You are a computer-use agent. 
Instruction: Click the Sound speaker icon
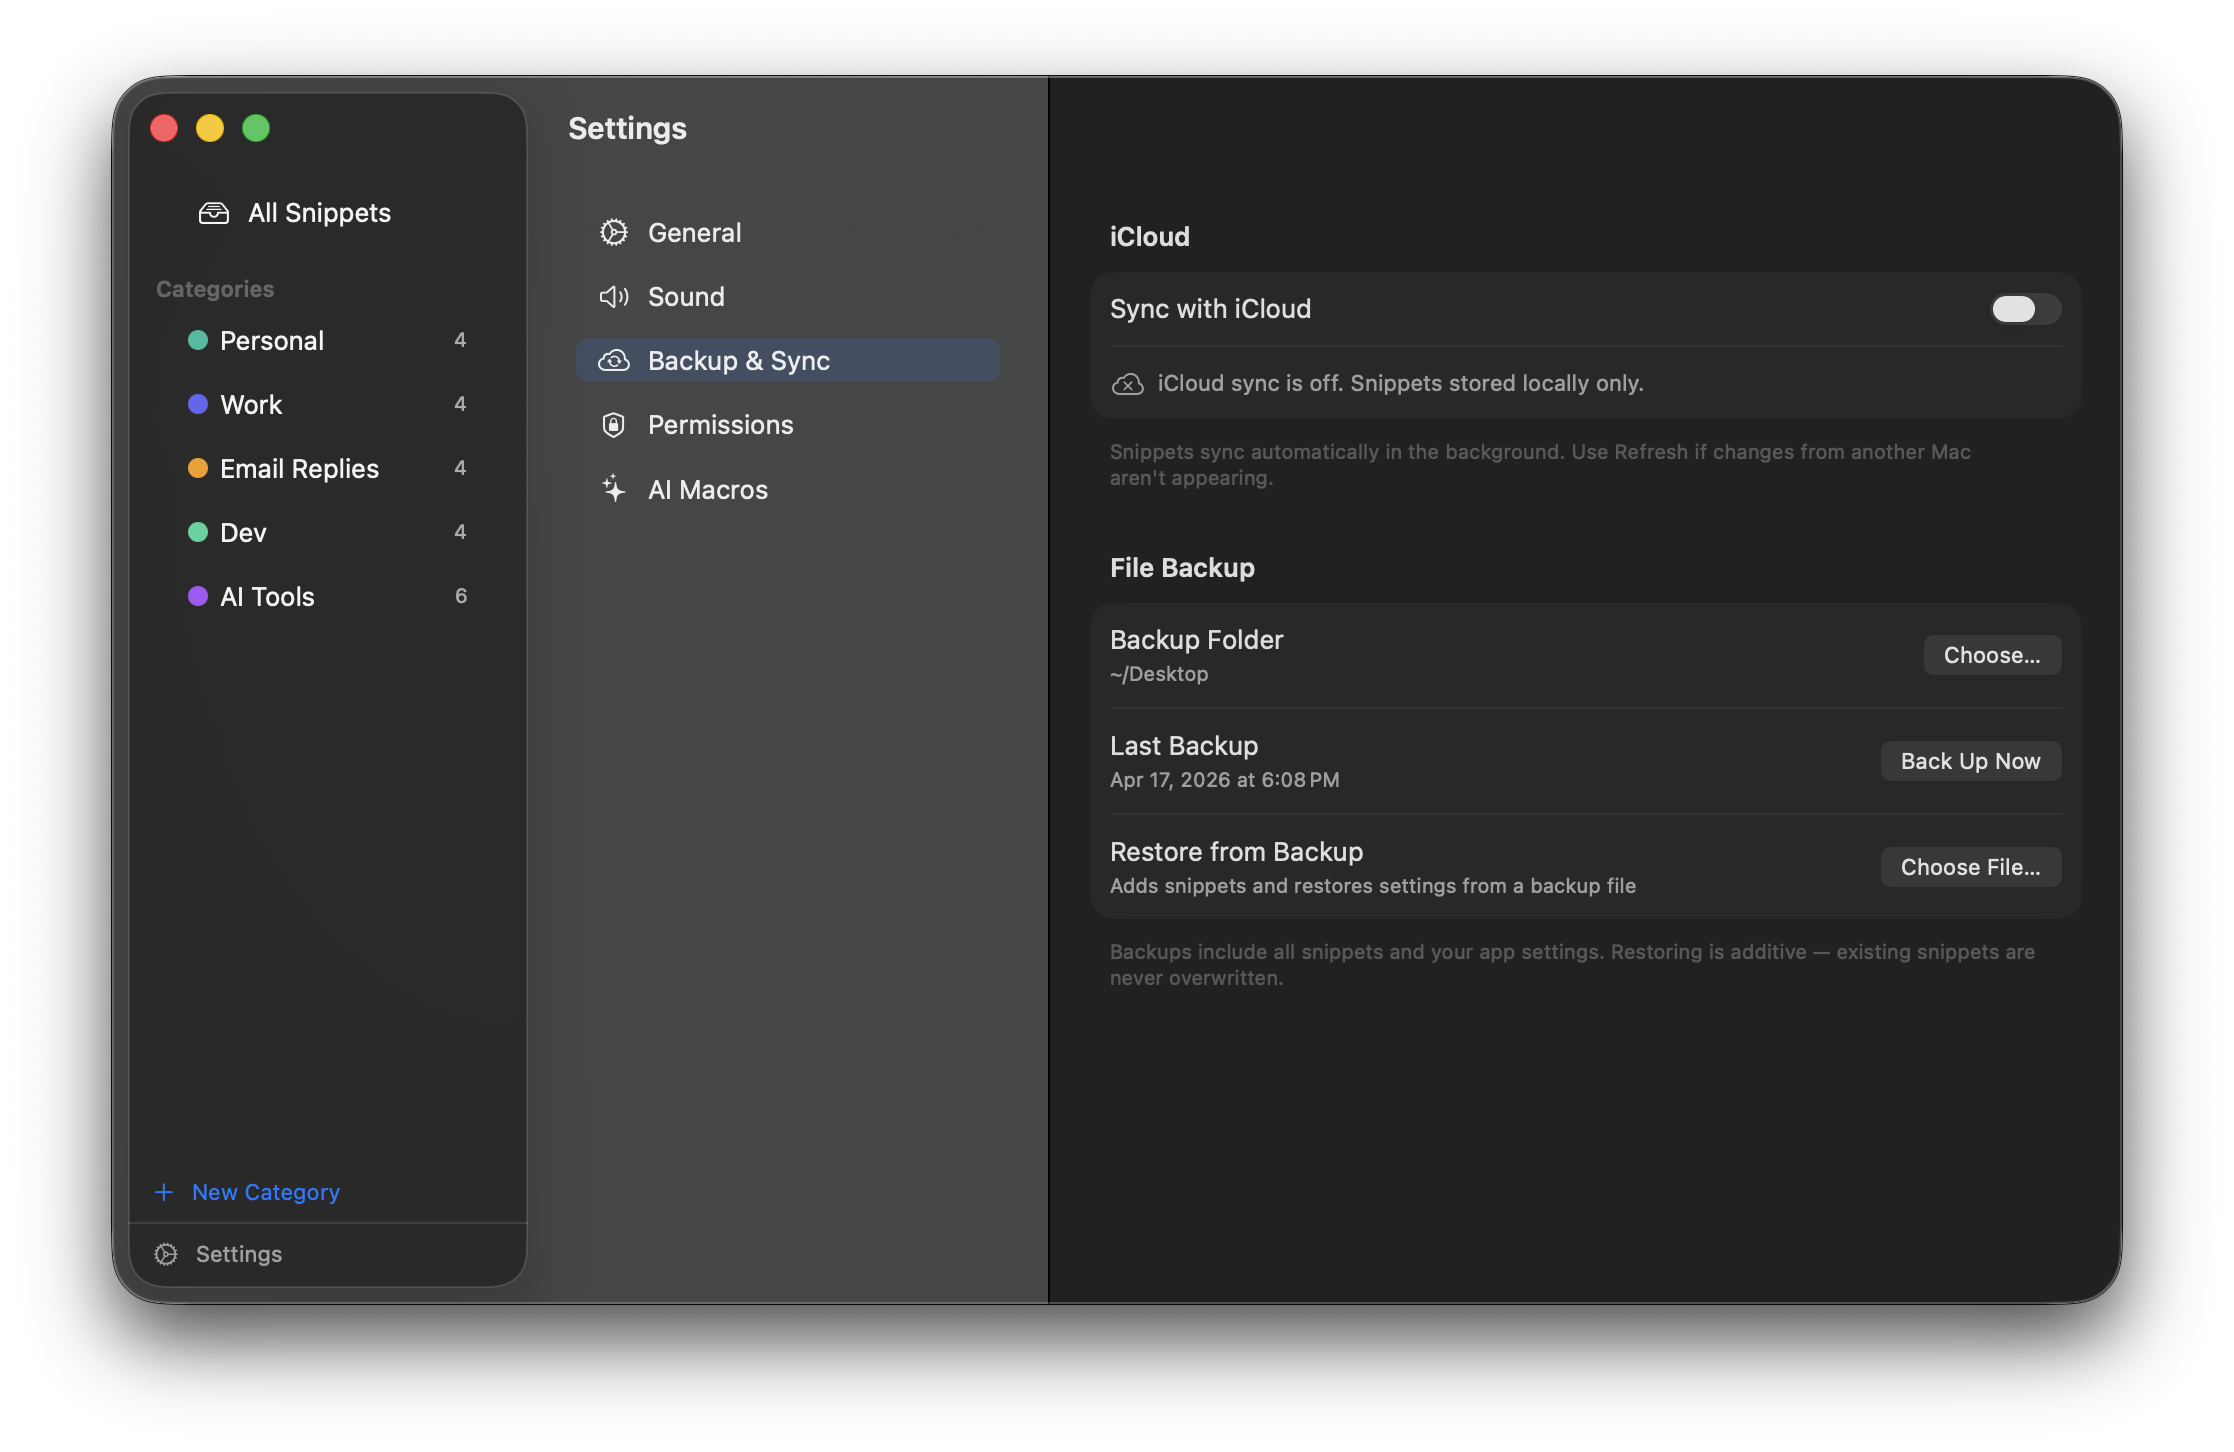tap(612, 296)
